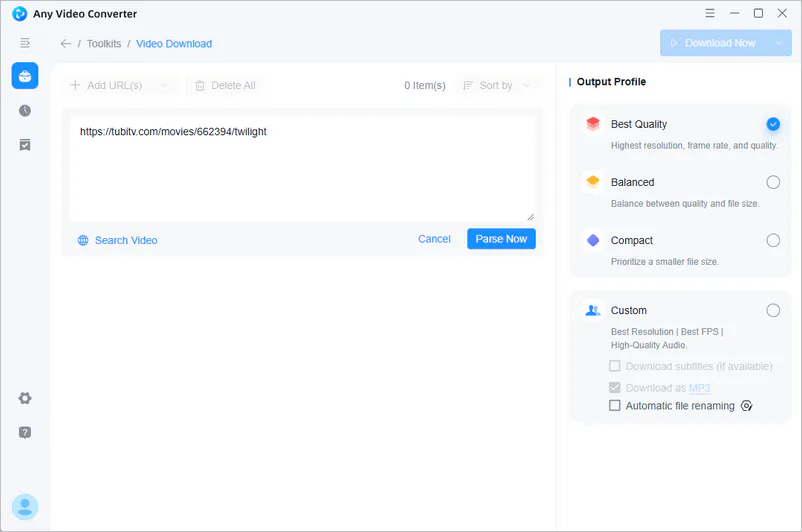
Task: Click Video Download breadcrumb
Action: [x=174, y=43]
